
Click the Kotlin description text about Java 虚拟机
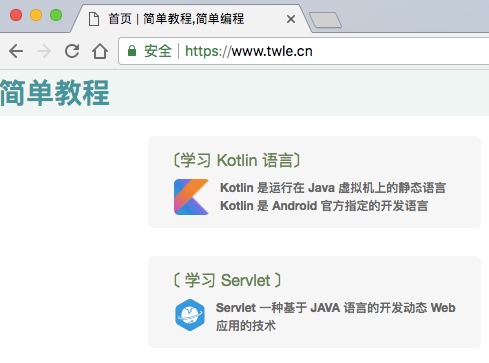[333, 188]
